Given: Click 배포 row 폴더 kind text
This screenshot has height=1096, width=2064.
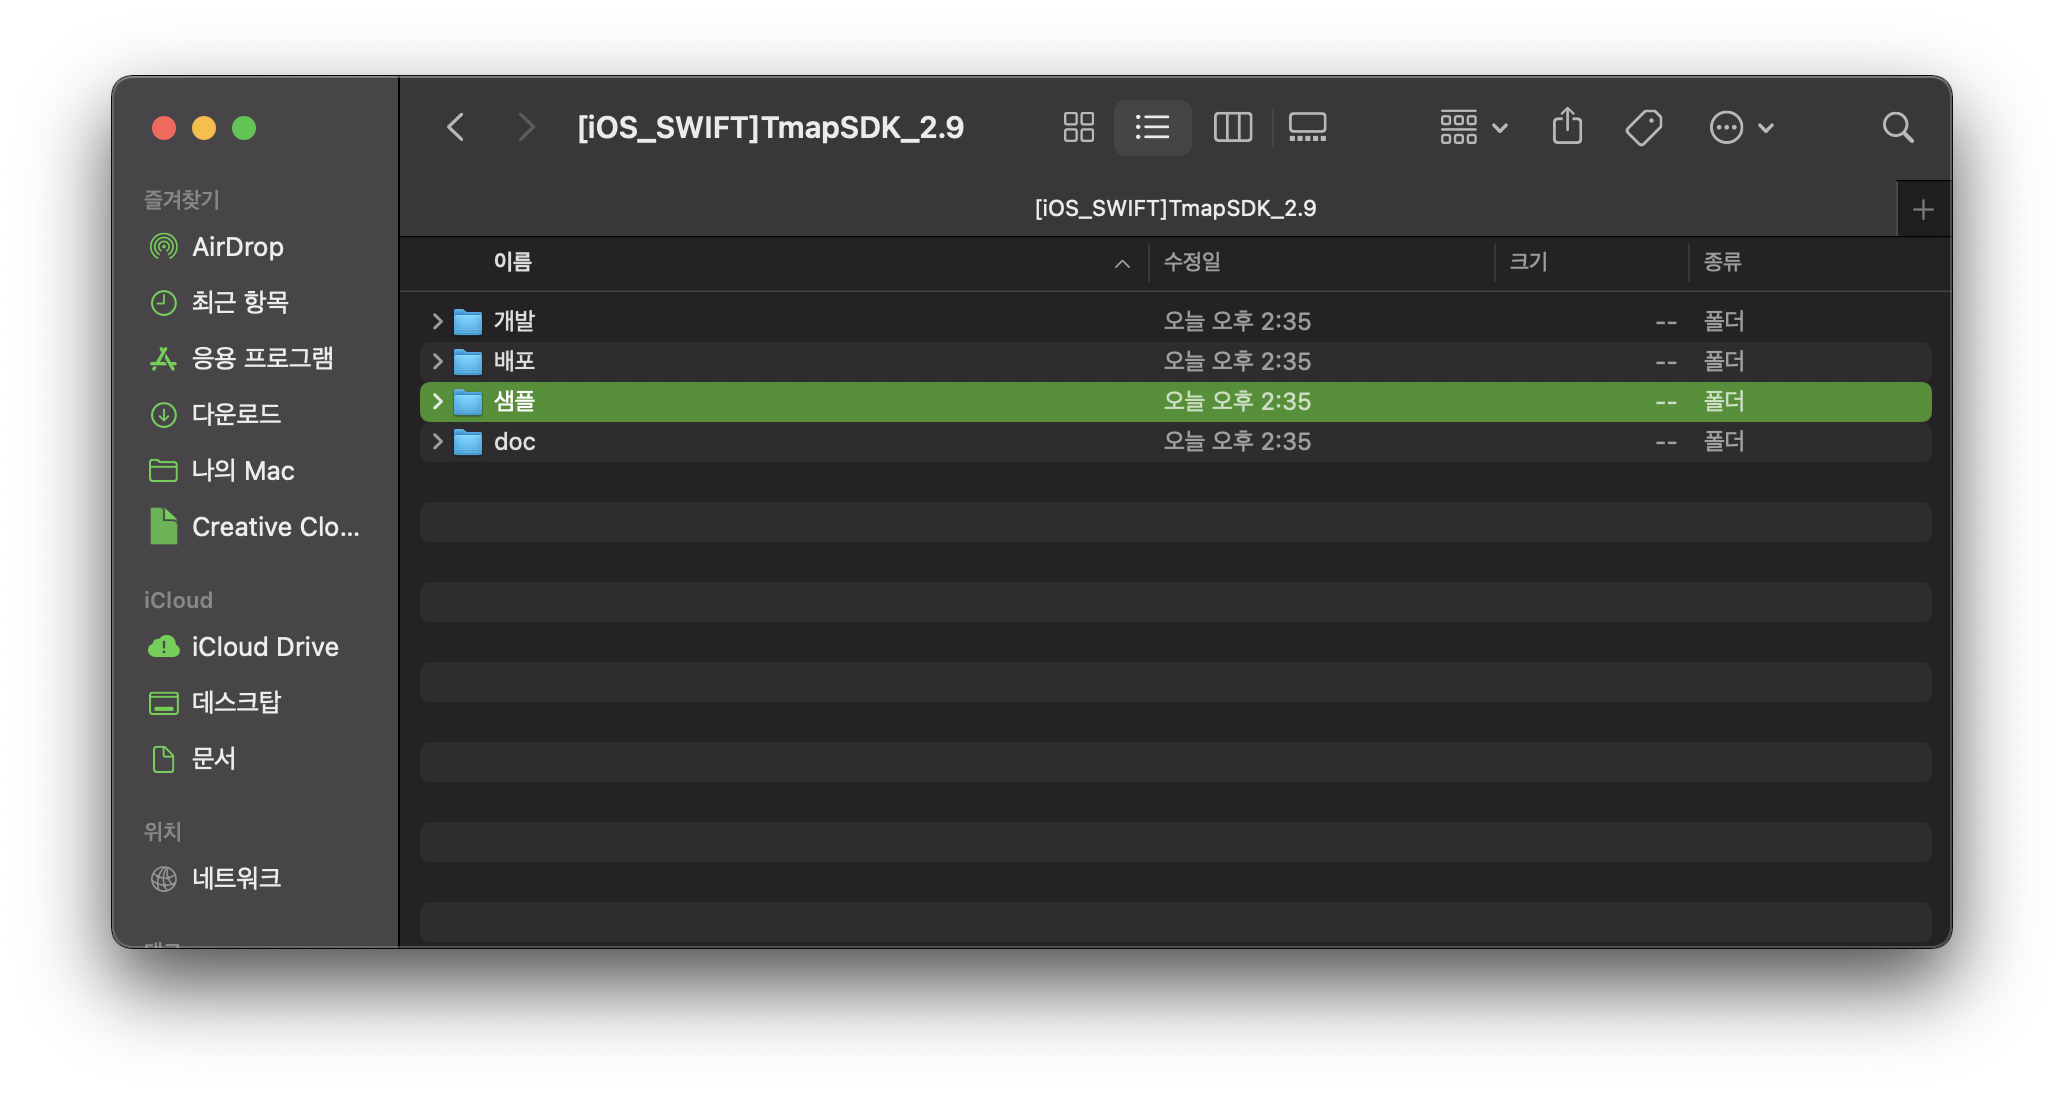Looking at the screenshot, I should (1724, 361).
